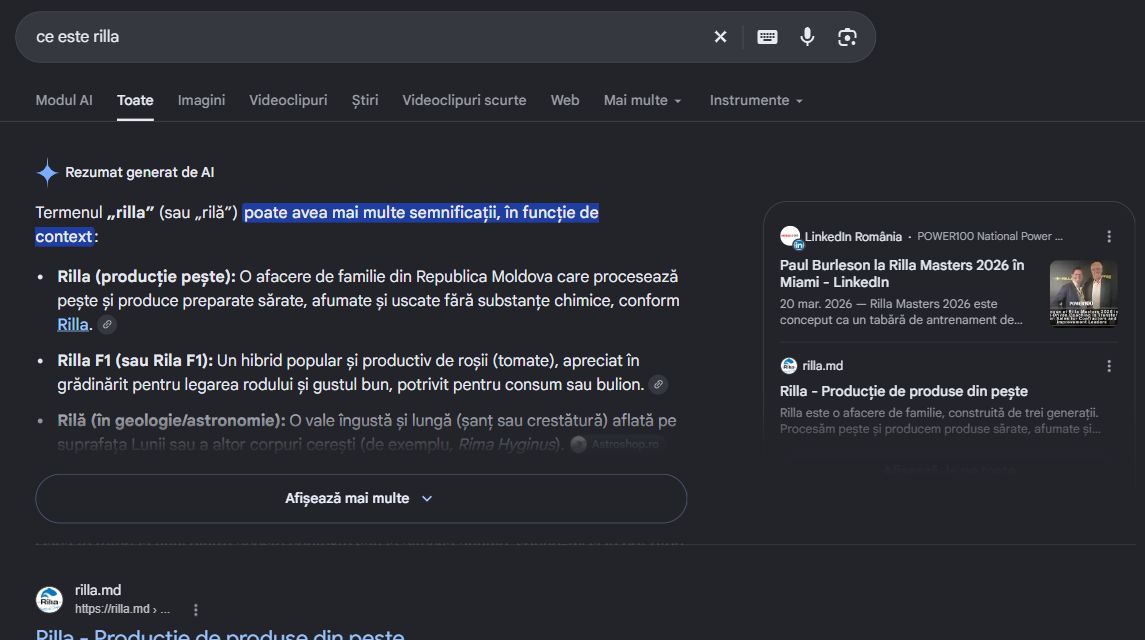Open Rilla - Producție de produse din pește card

click(903, 391)
